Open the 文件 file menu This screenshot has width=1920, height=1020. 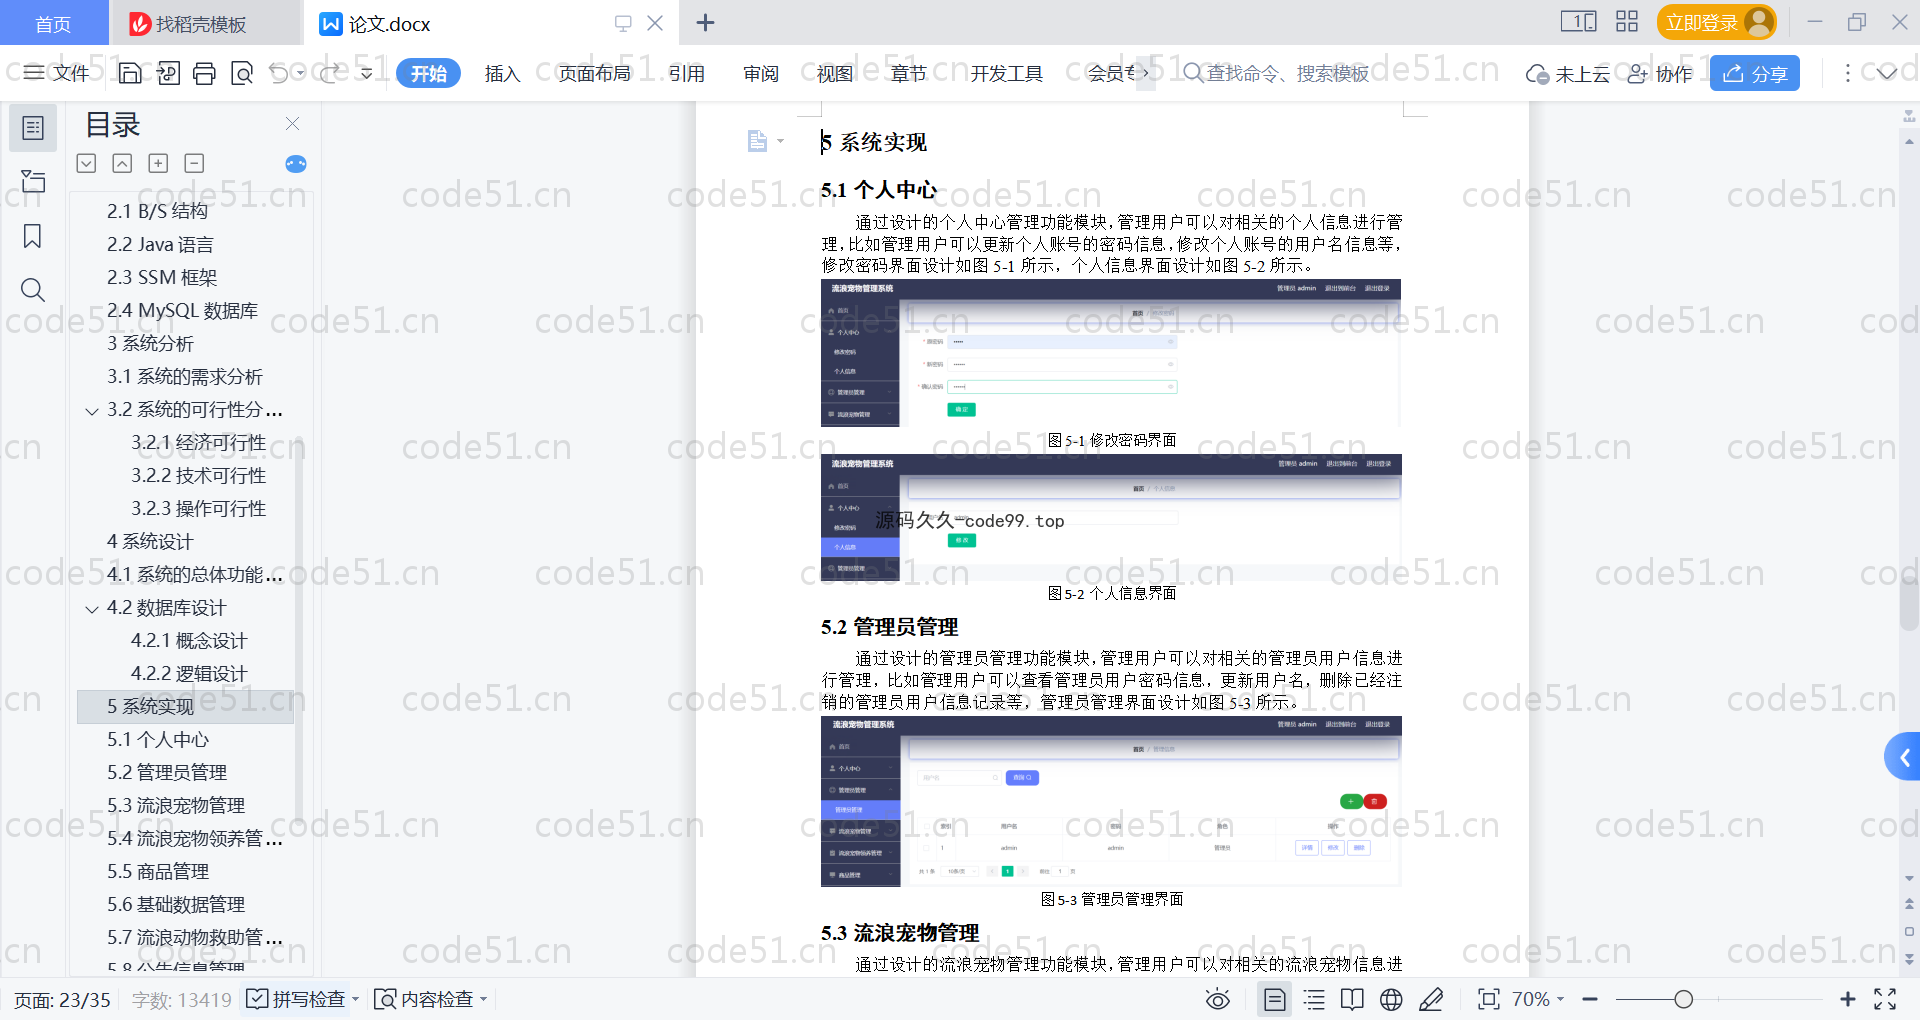pos(57,73)
